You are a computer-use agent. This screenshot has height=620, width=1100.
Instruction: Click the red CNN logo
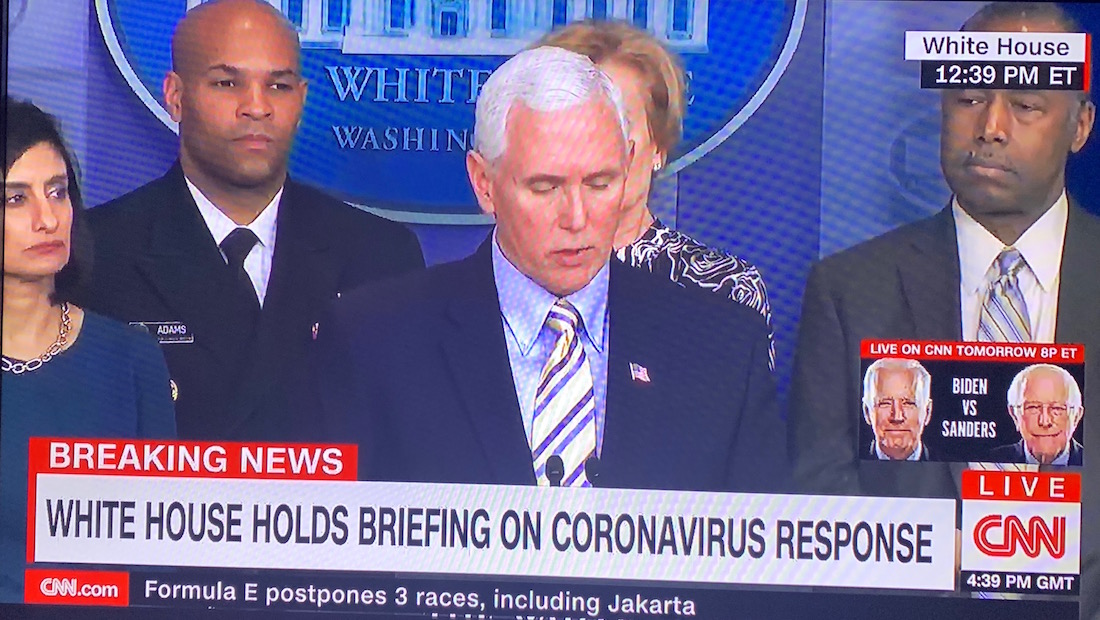[x=1020, y=537]
